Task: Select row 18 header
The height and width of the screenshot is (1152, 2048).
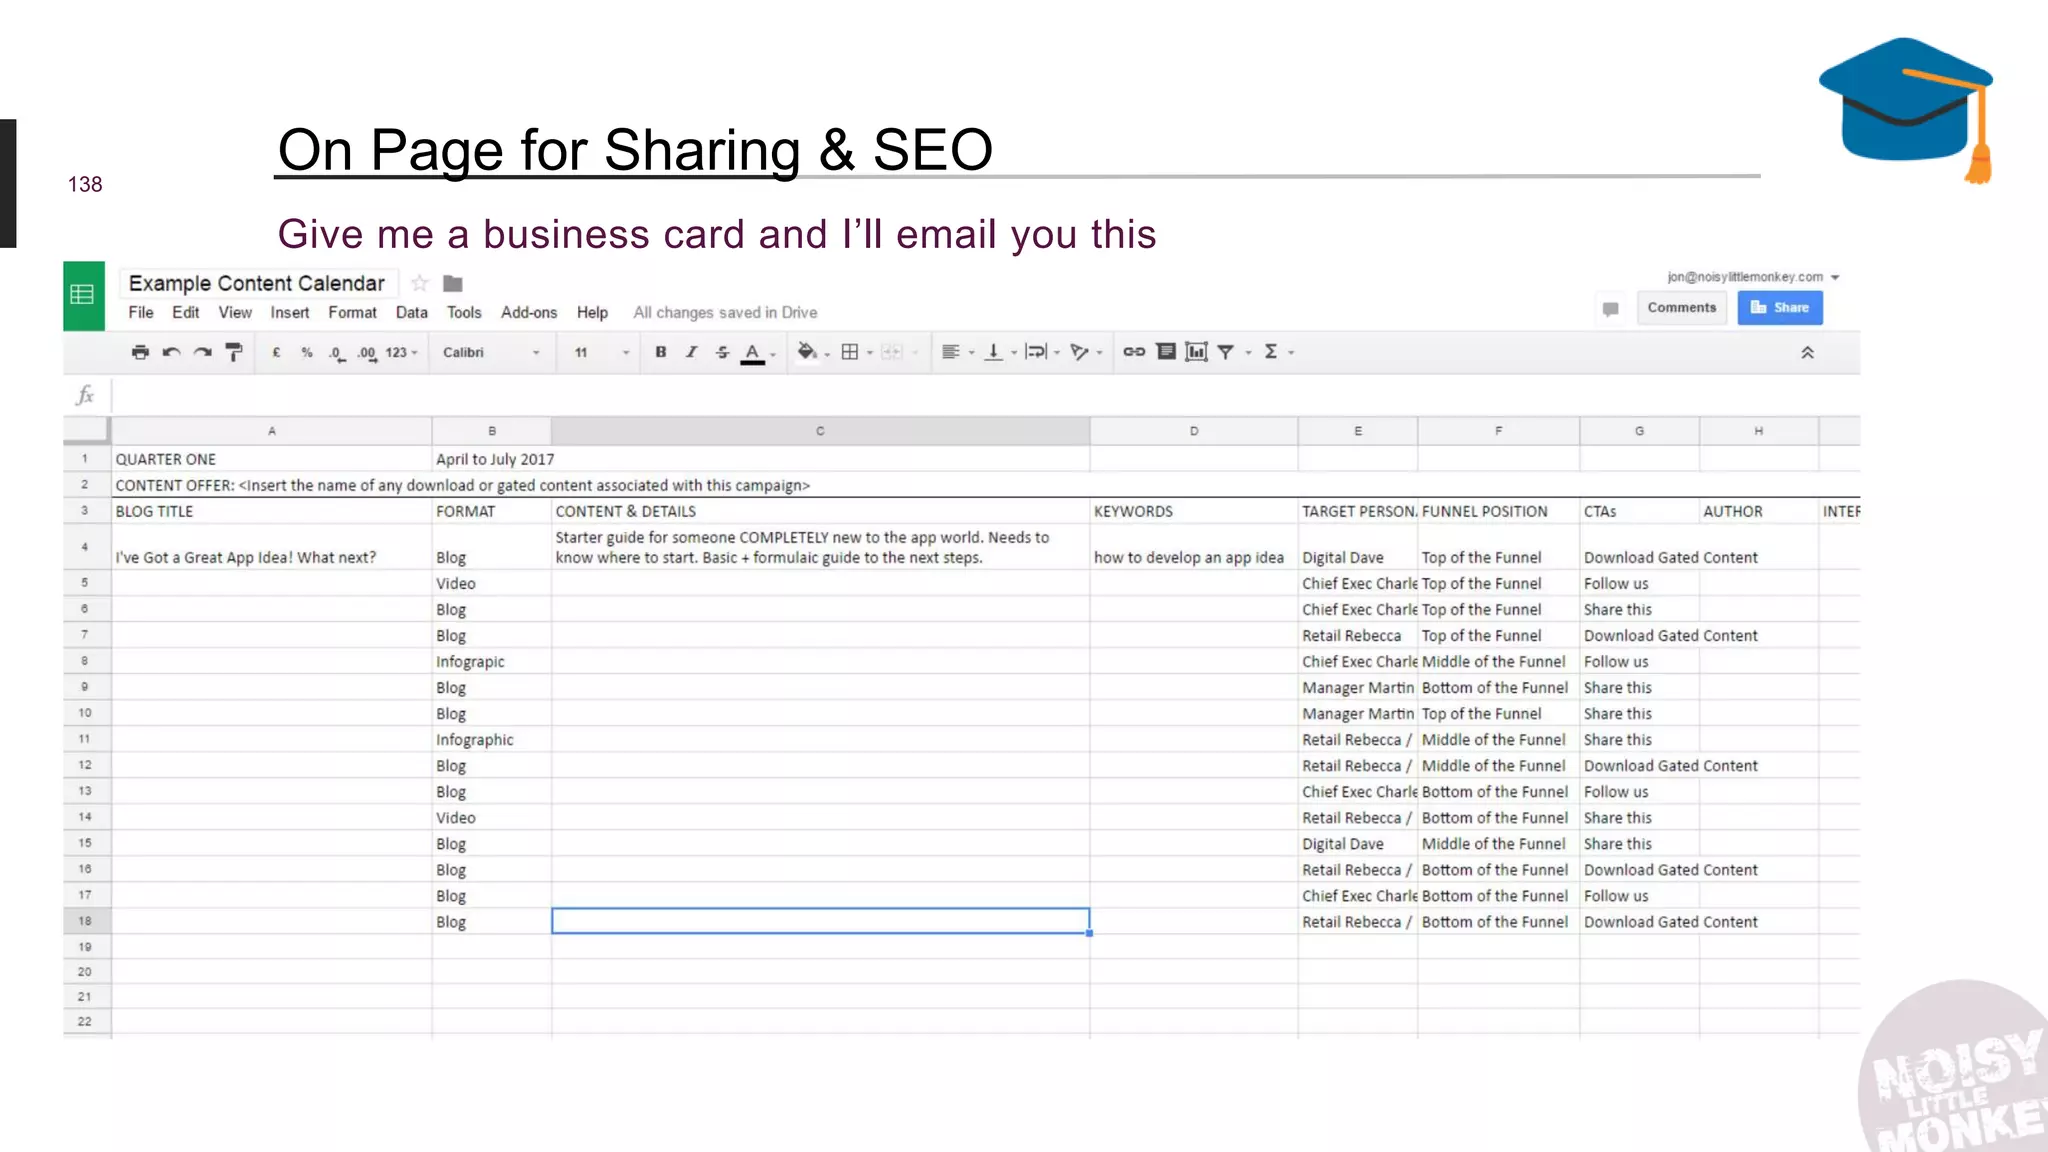Action: tap(86, 921)
